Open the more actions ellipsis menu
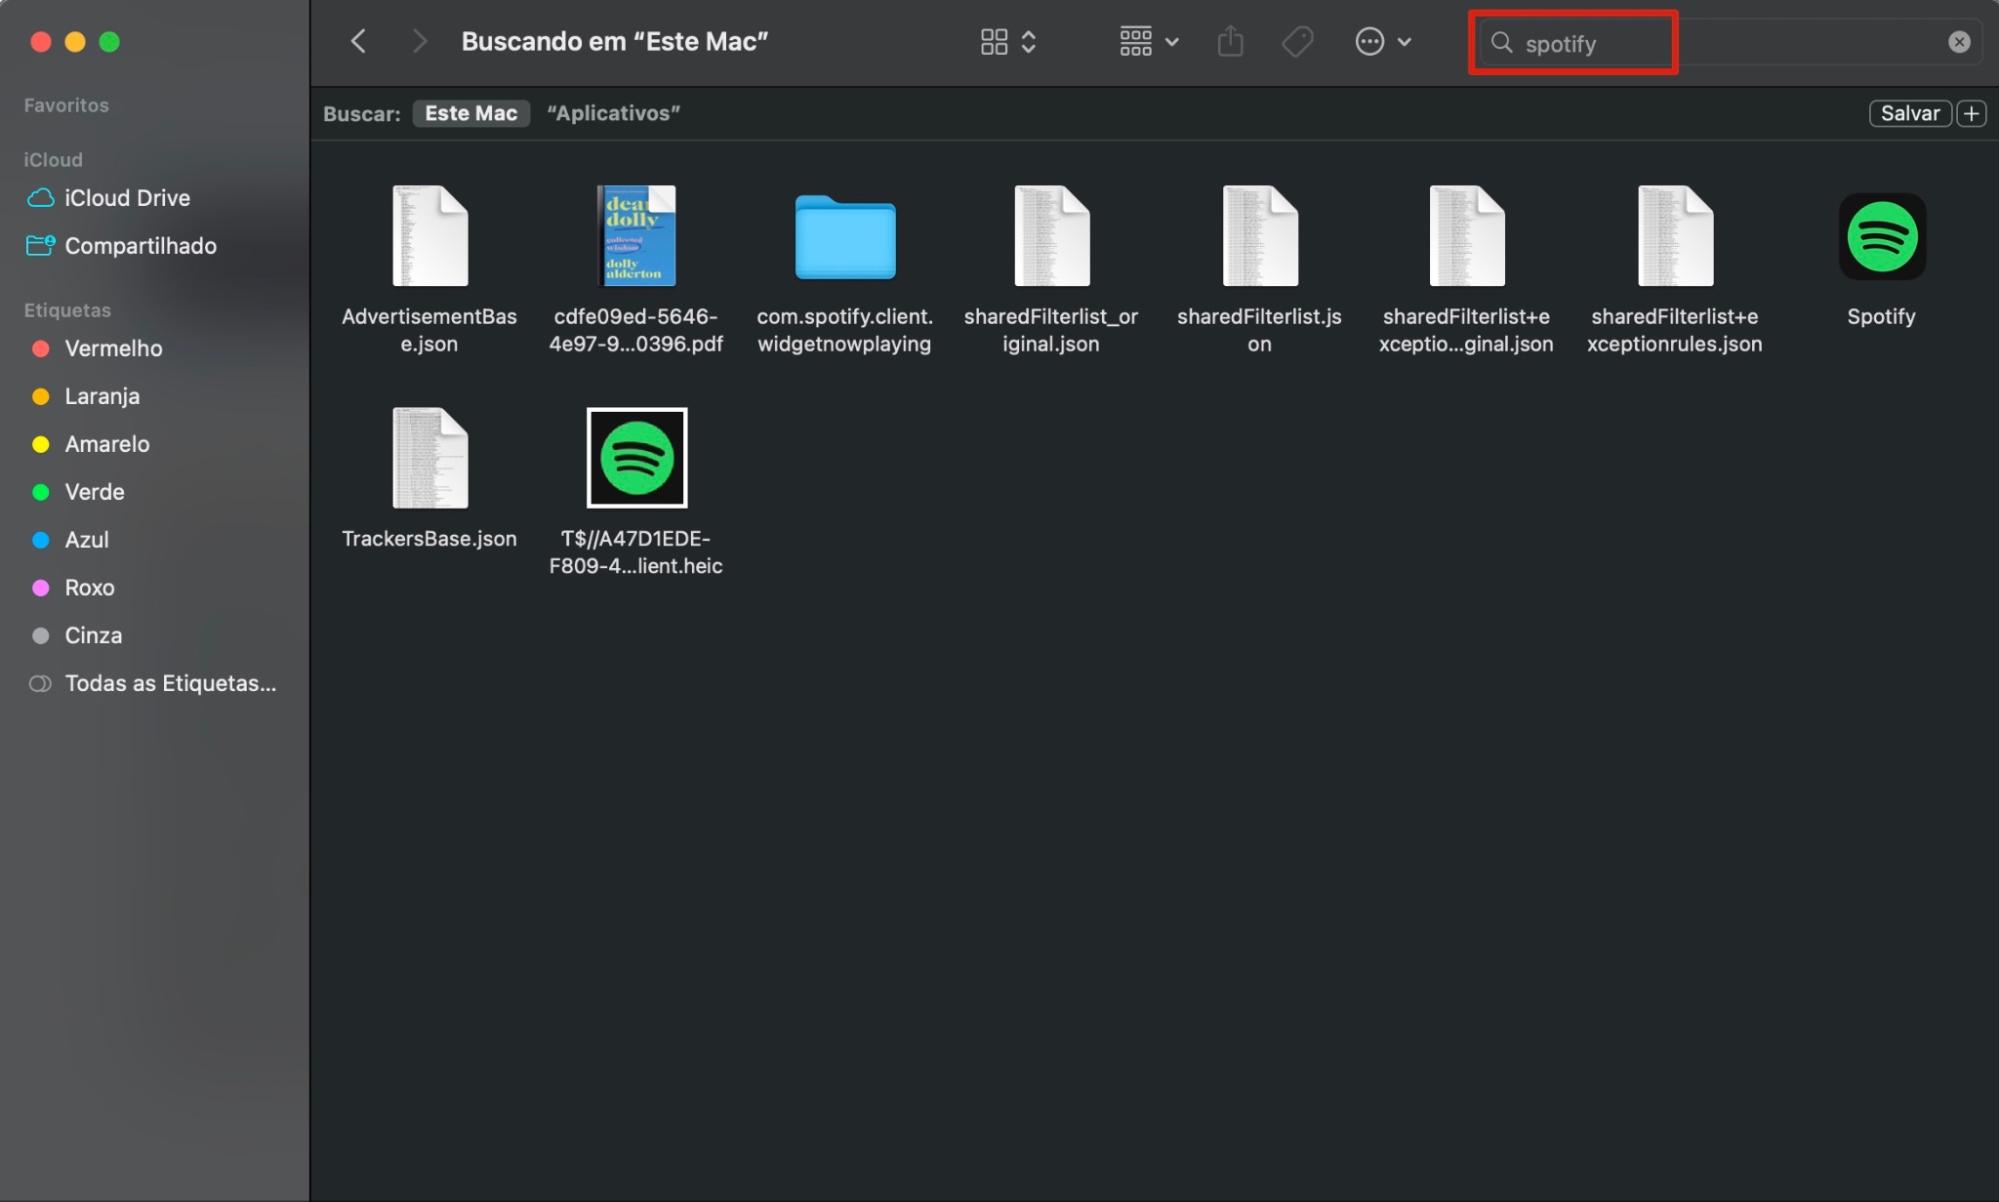1999x1202 pixels. (x=1369, y=41)
